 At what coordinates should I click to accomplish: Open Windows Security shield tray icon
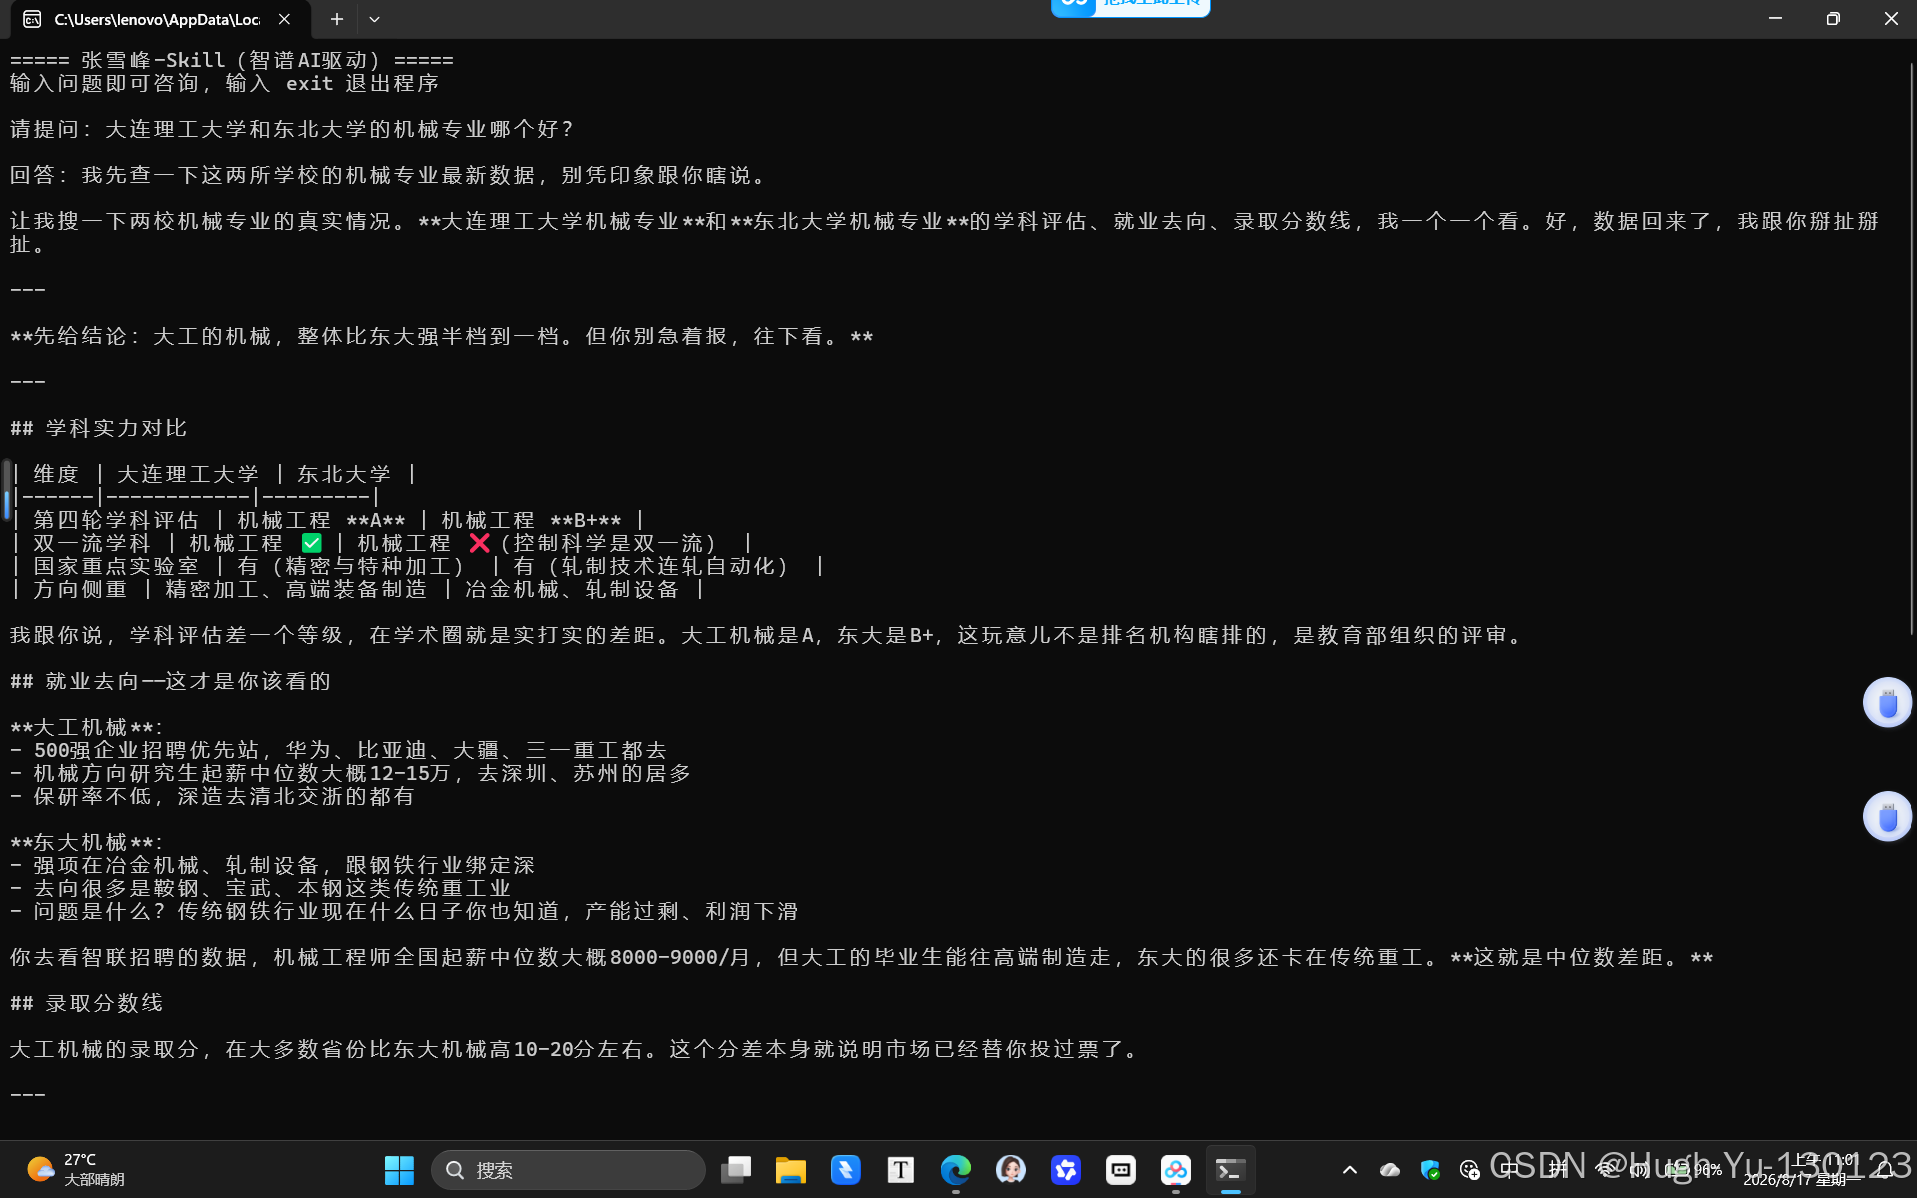(x=1430, y=1170)
